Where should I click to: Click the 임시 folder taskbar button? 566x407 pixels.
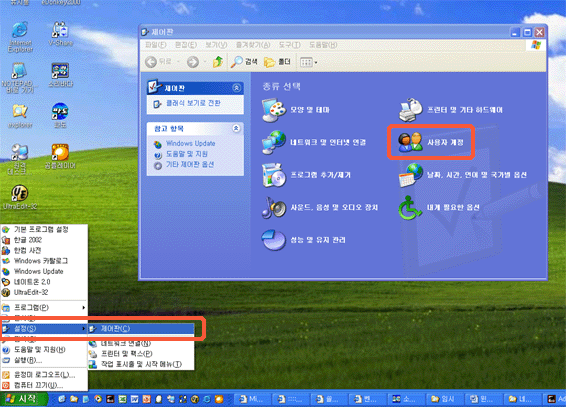coord(443,399)
